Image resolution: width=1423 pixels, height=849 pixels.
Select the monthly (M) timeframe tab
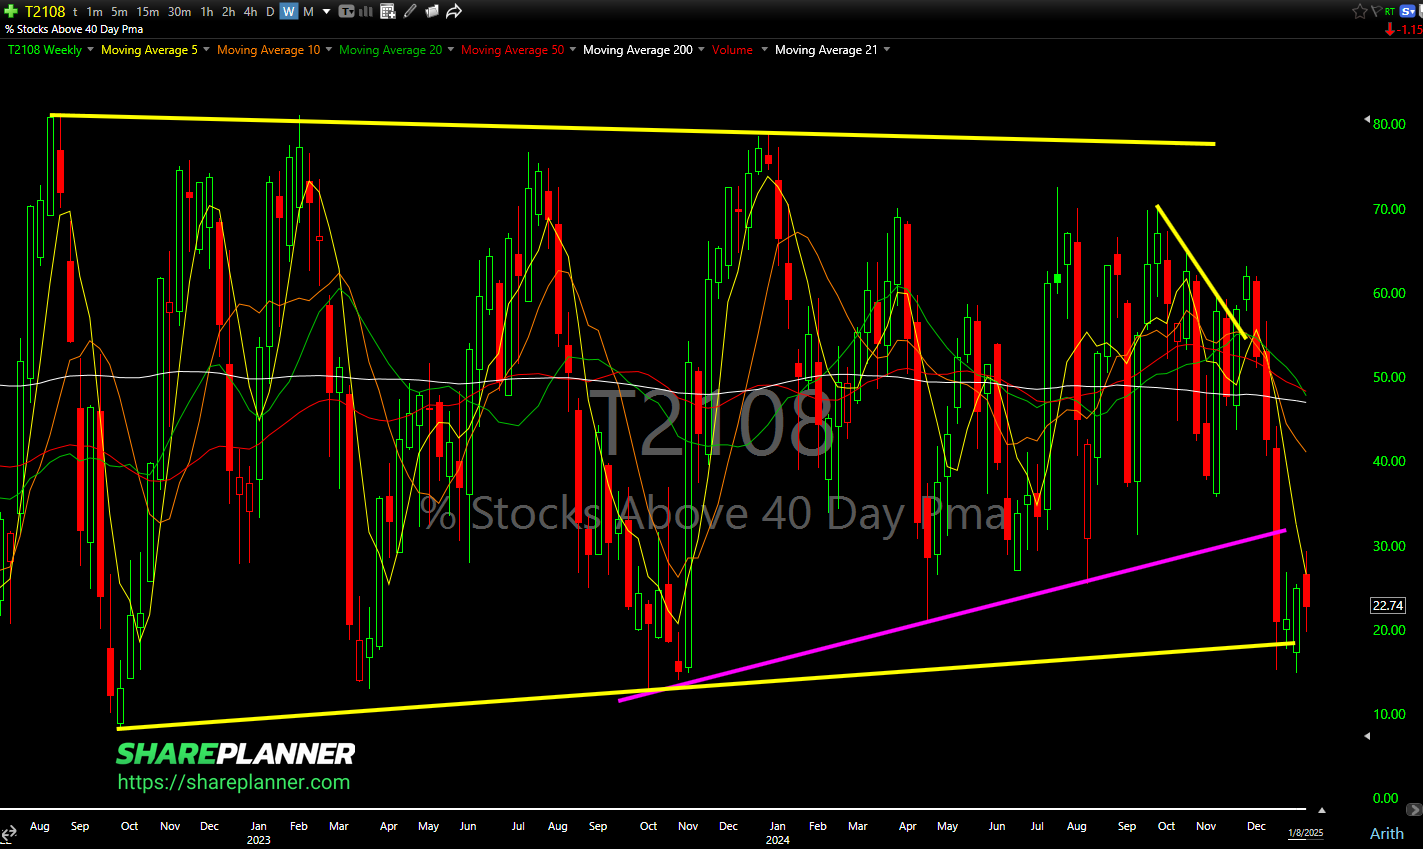pos(308,12)
